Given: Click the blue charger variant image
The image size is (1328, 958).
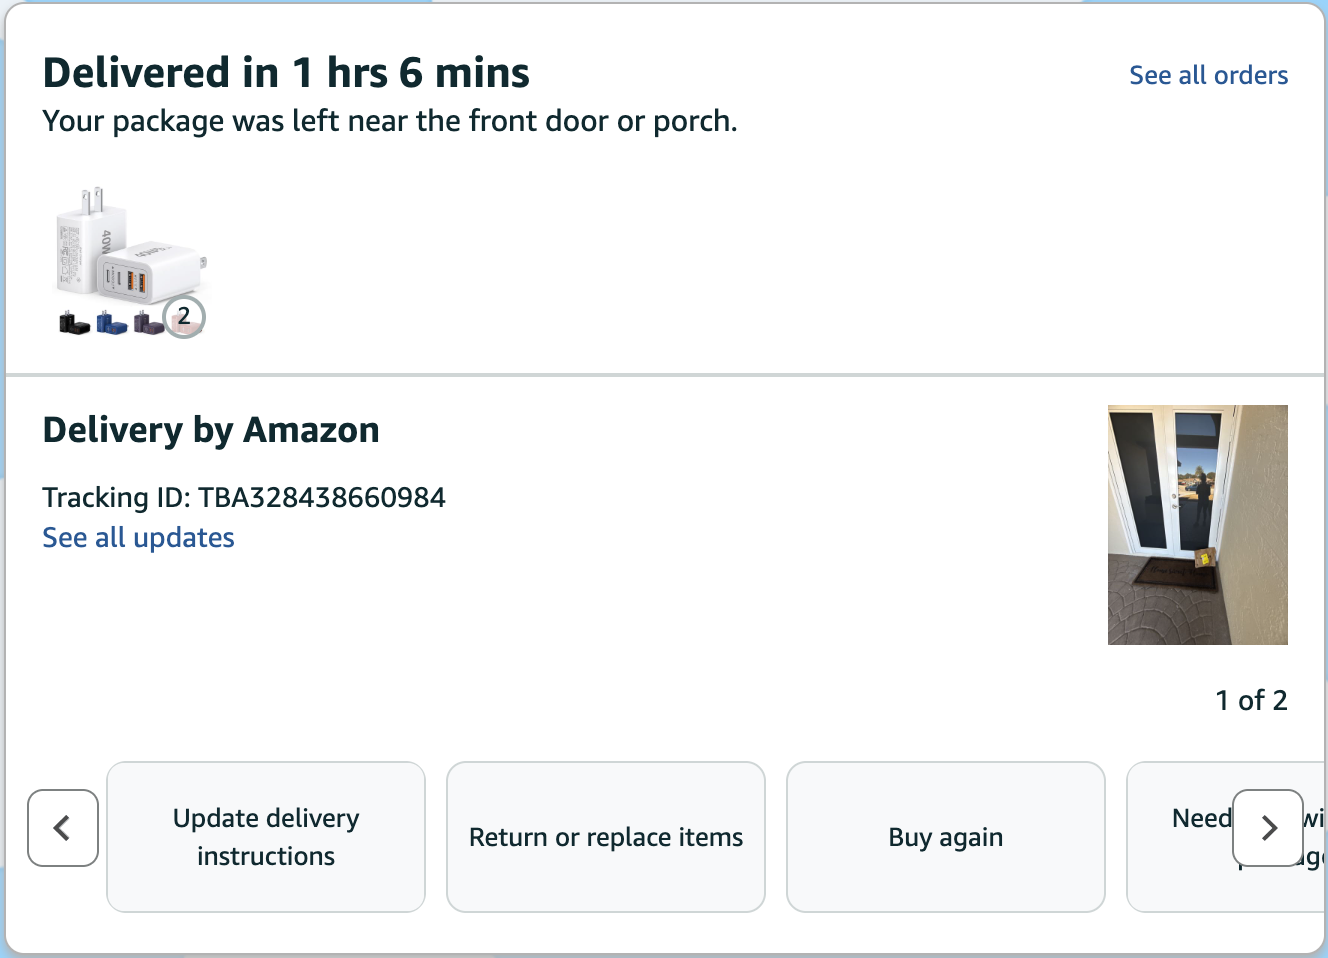Looking at the screenshot, I should click(x=110, y=323).
